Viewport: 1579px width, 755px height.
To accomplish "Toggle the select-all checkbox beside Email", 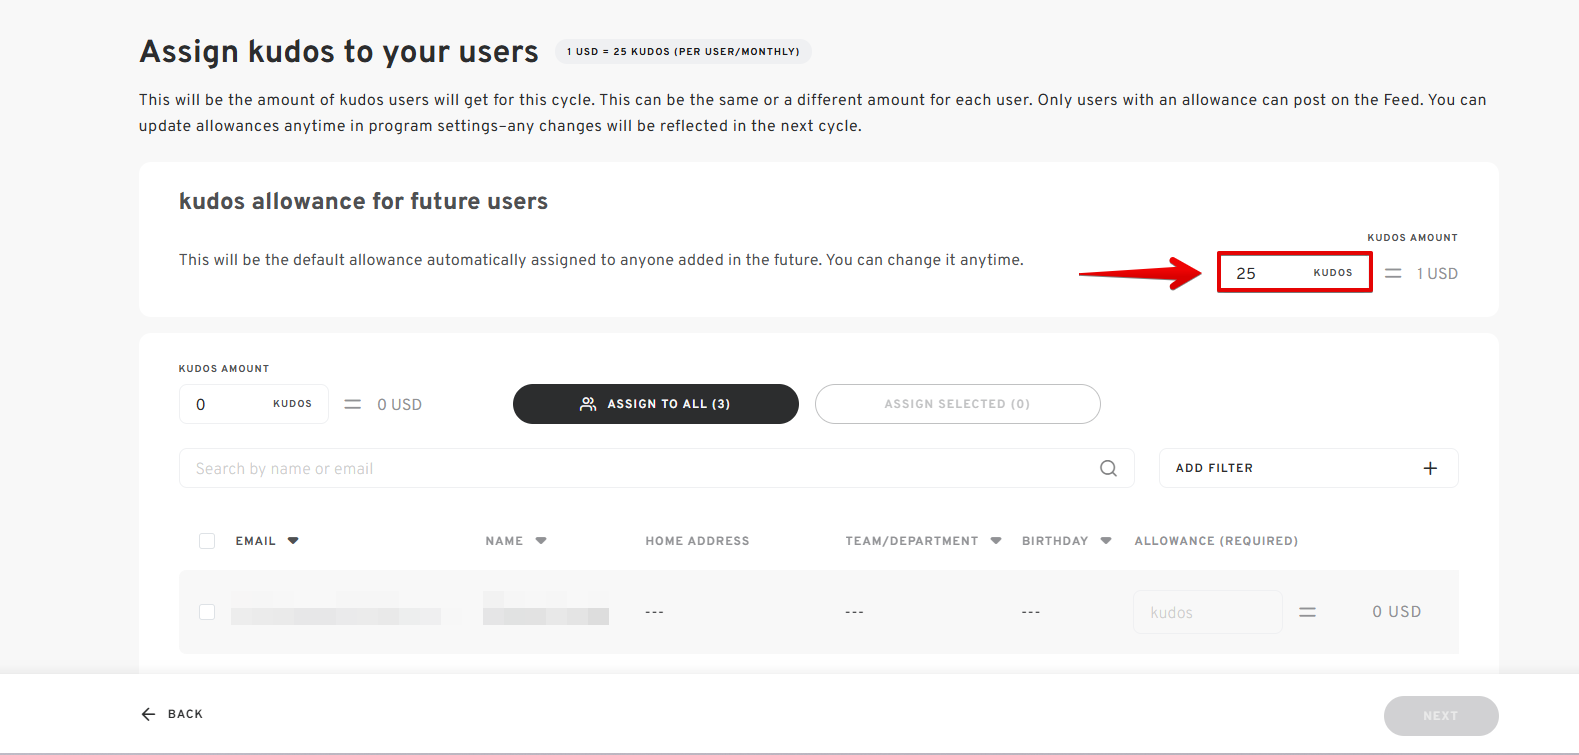I will 207,541.
